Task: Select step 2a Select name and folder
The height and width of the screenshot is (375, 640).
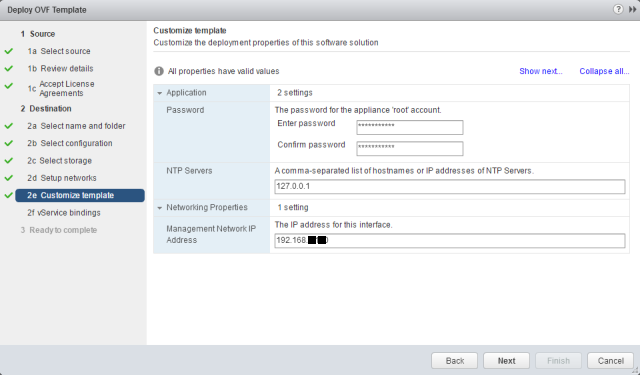Action: [76, 126]
